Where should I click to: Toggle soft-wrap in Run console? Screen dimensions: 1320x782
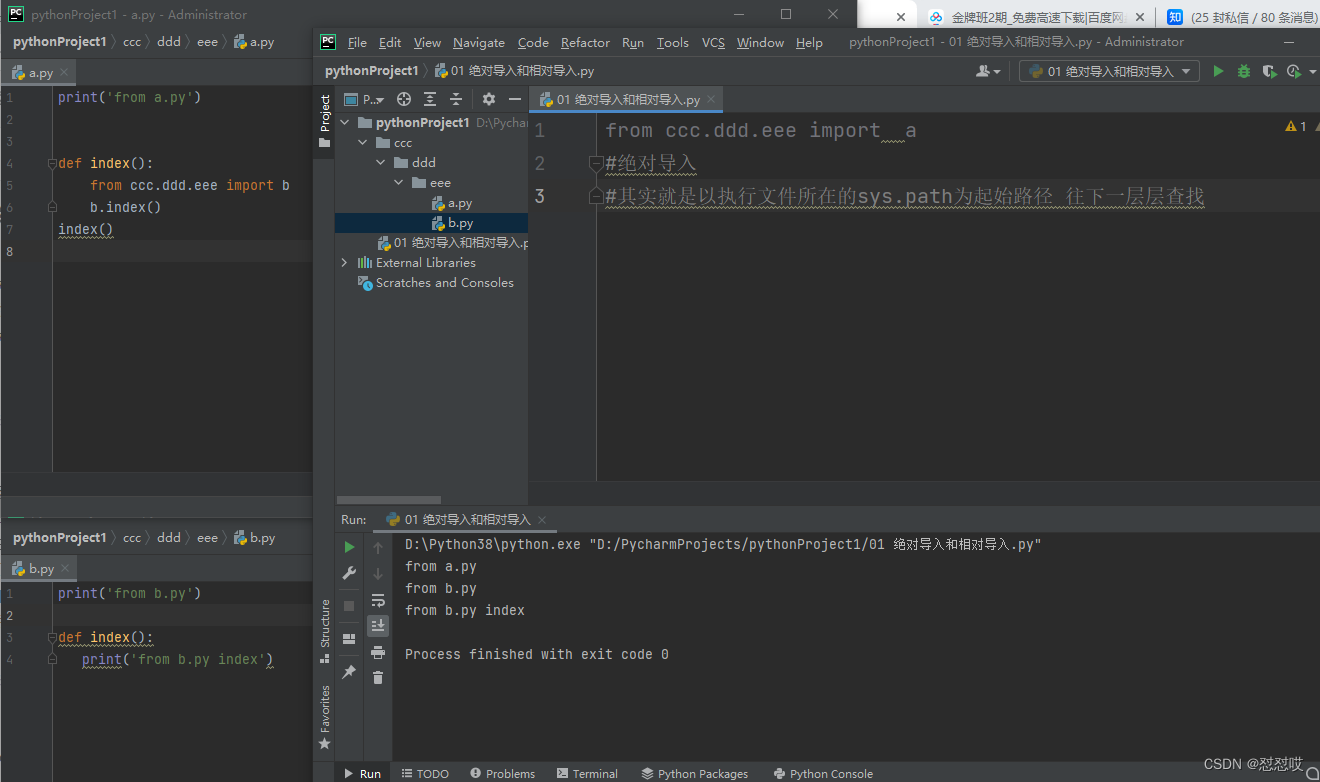coord(378,600)
